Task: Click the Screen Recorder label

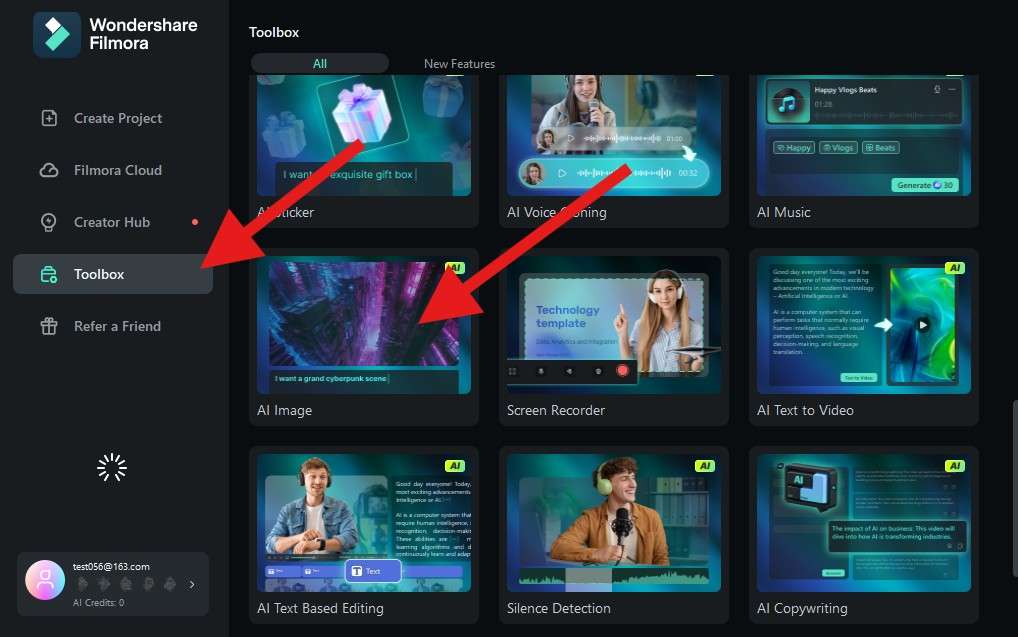Action: coord(556,410)
